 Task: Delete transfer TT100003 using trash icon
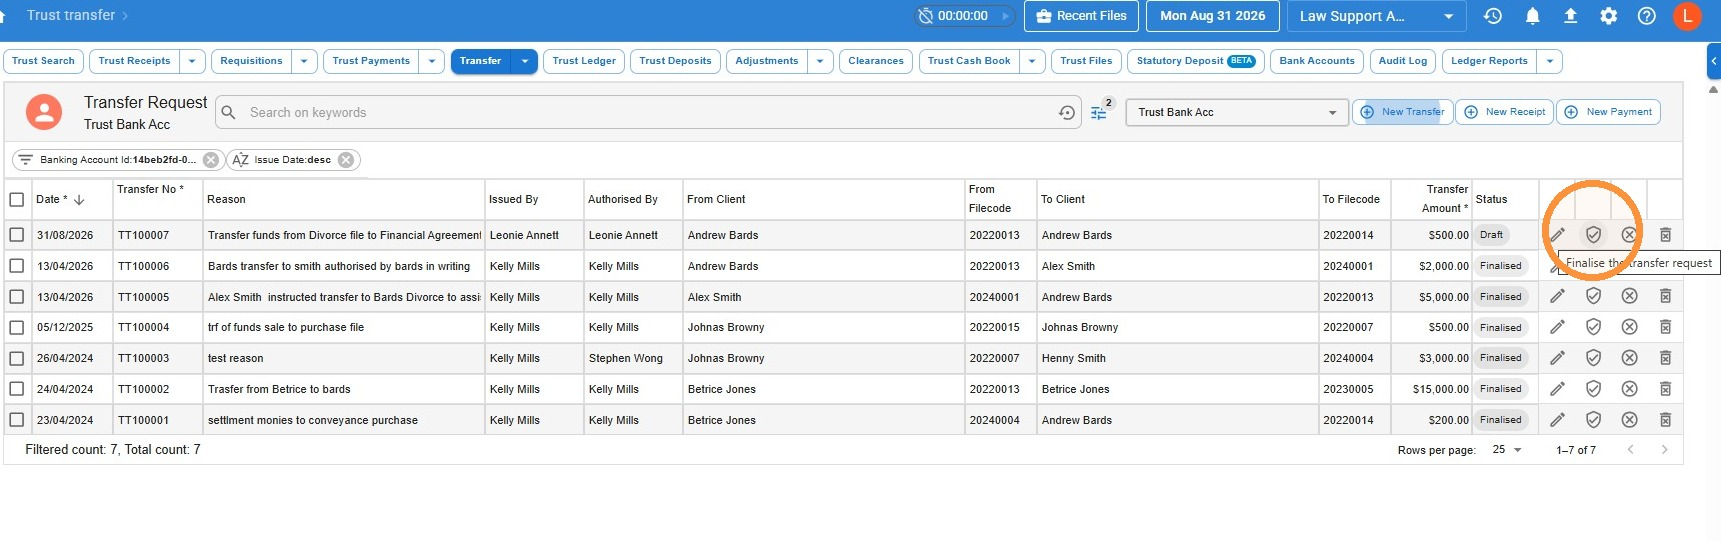pyautogui.click(x=1665, y=358)
